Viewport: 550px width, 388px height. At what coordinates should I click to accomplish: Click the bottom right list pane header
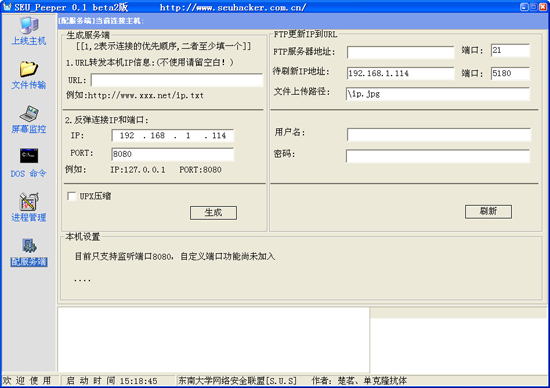tap(458, 313)
